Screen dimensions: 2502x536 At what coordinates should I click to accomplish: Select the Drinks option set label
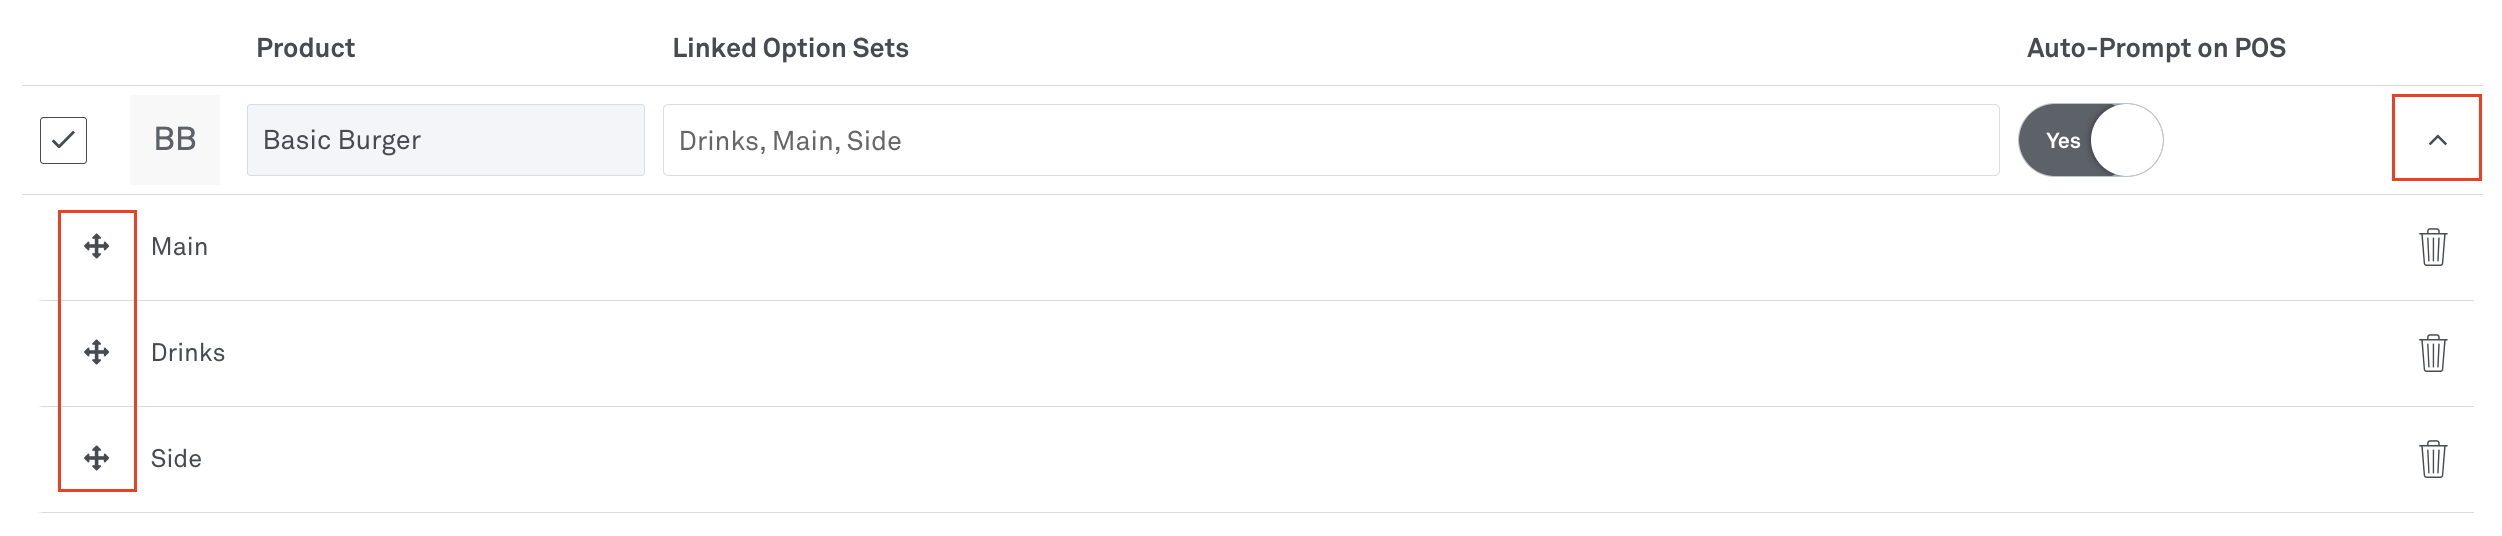[188, 353]
